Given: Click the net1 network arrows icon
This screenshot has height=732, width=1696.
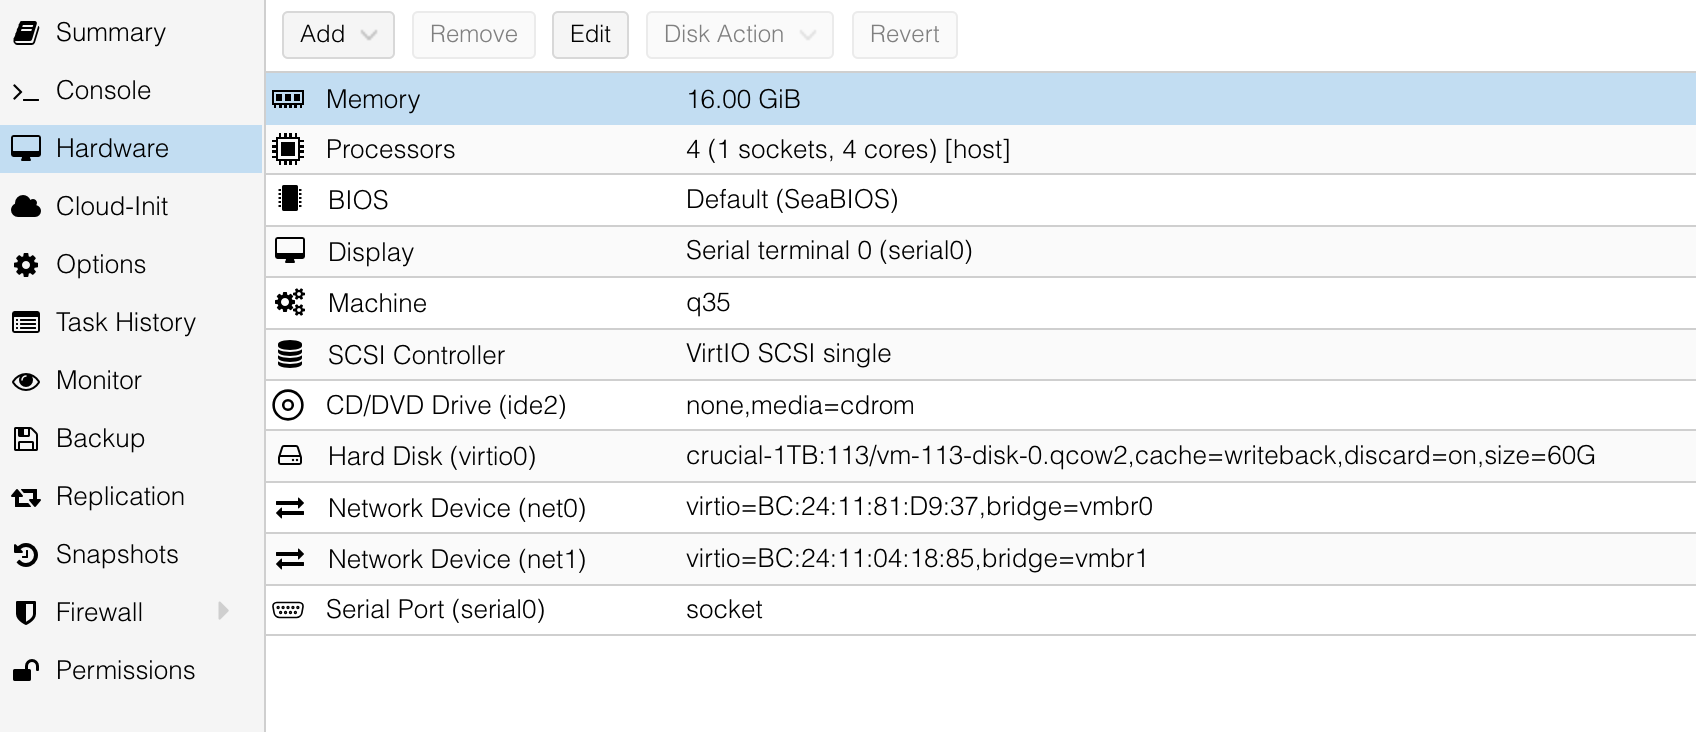Looking at the screenshot, I should tap(290, 559).
